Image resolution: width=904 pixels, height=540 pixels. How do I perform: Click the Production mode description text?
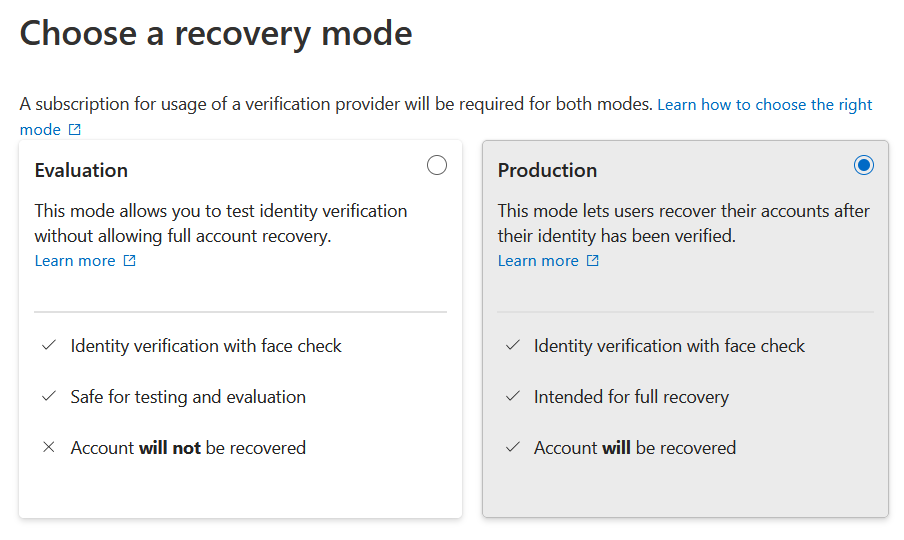(684, 223)
